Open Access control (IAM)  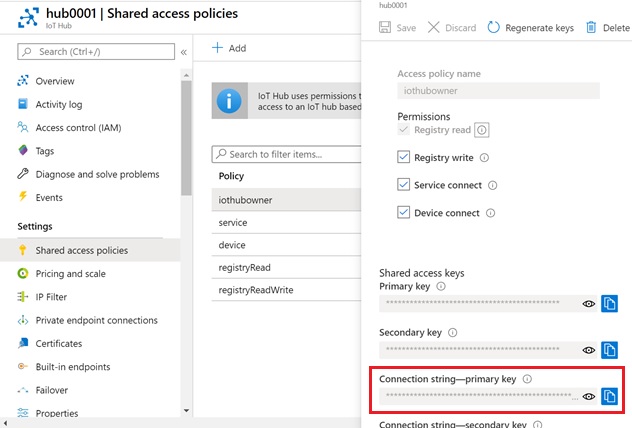pos(78,128)
